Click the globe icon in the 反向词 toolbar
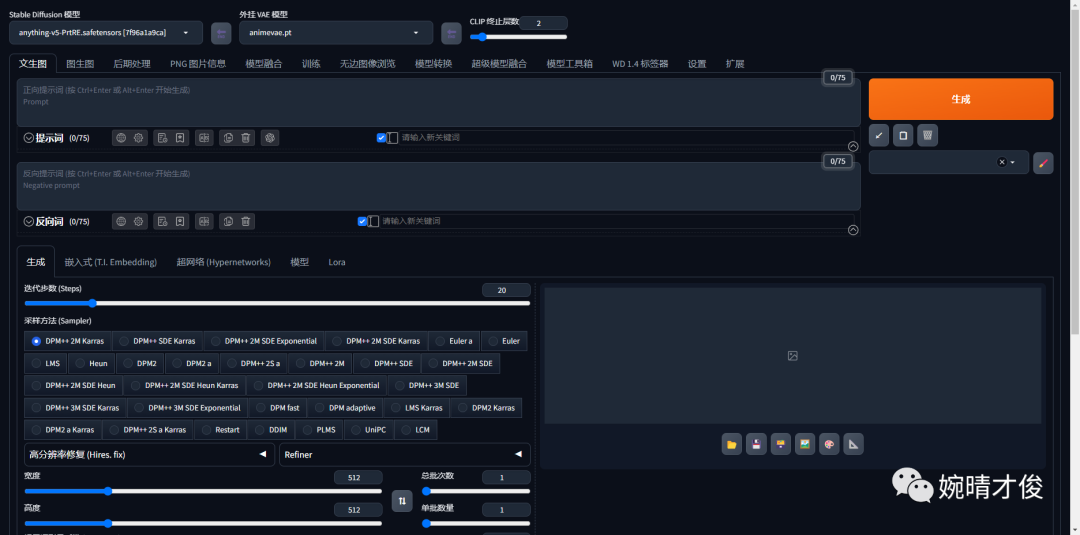 (x=121, y=222)
